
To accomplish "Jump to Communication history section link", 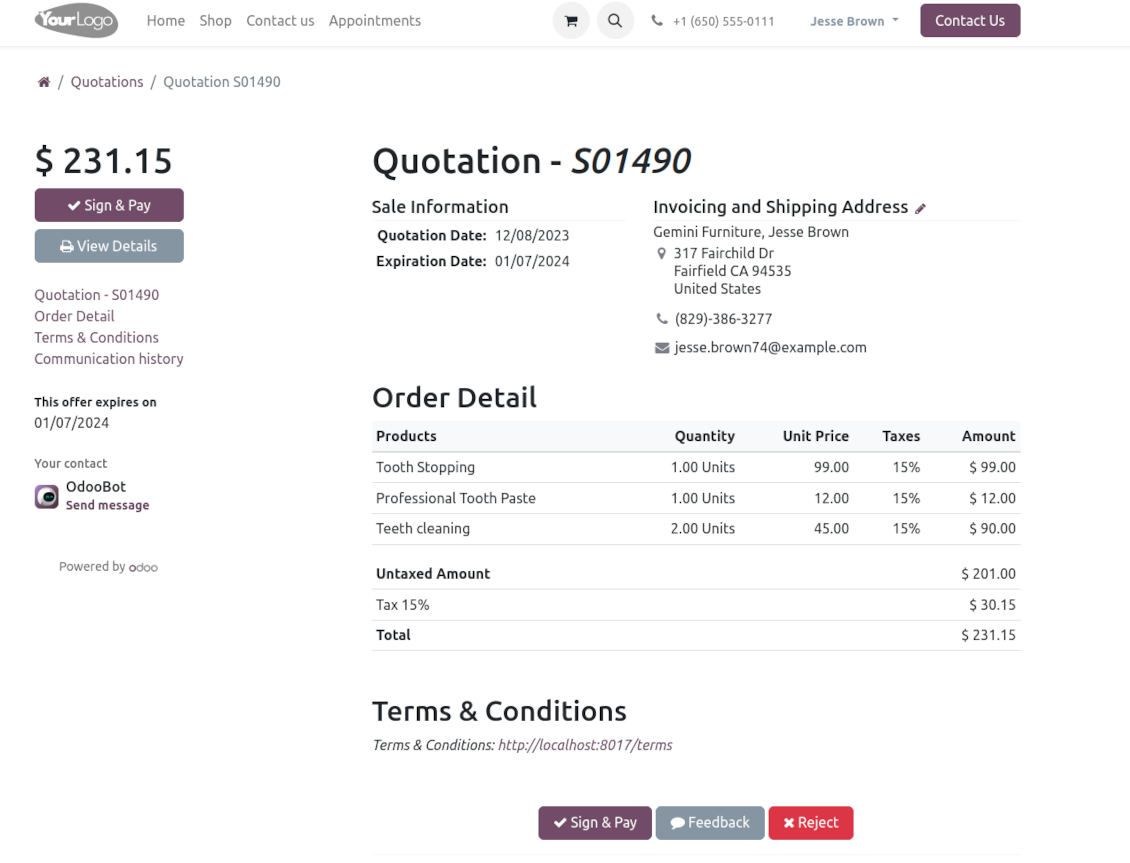I will pyautogui.click(x=109, y=359).
